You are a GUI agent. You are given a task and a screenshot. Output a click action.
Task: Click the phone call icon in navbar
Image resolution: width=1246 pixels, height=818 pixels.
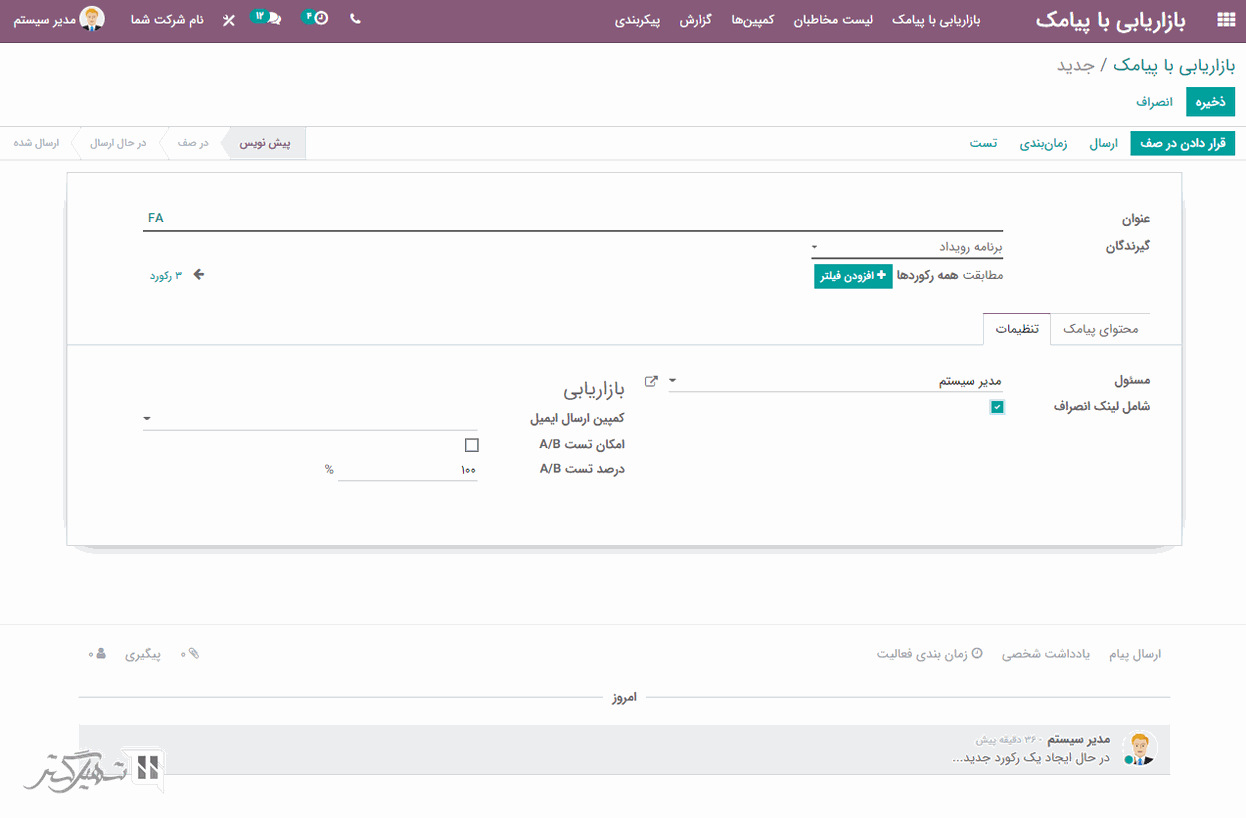coord(355,19)
